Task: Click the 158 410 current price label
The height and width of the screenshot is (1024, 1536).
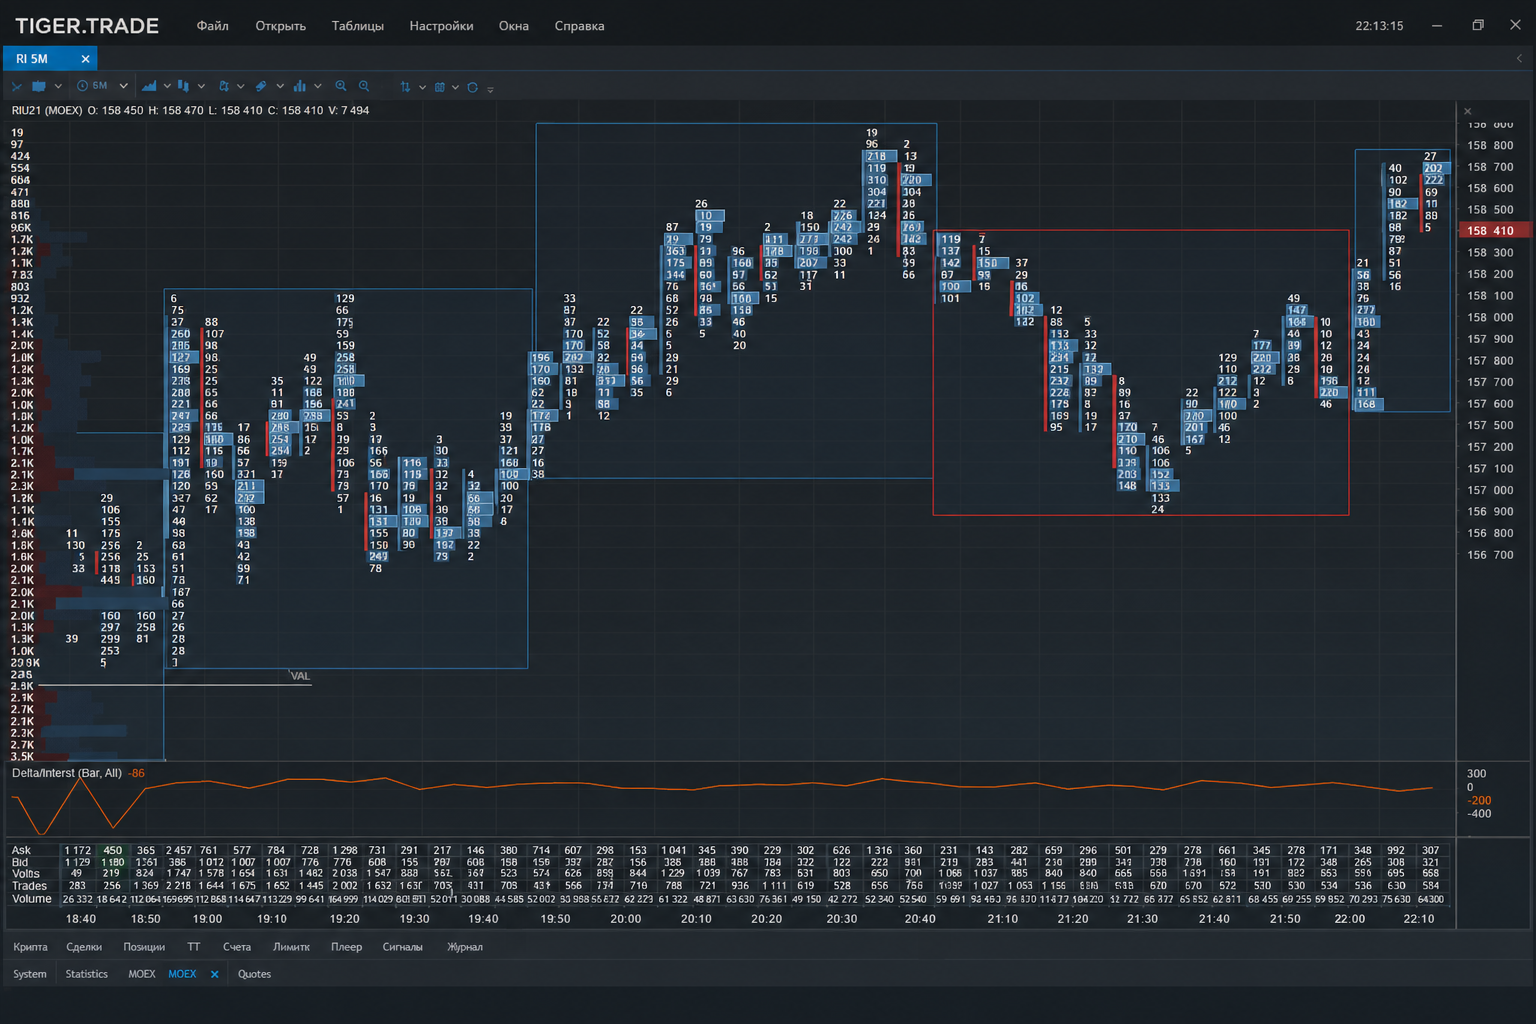Action: (1493, 230)
